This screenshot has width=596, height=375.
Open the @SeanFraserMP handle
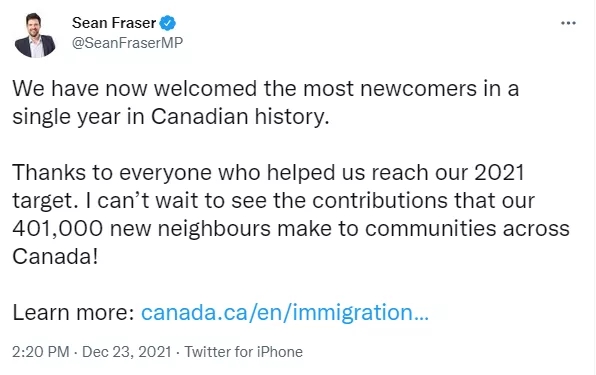point(127,43)
